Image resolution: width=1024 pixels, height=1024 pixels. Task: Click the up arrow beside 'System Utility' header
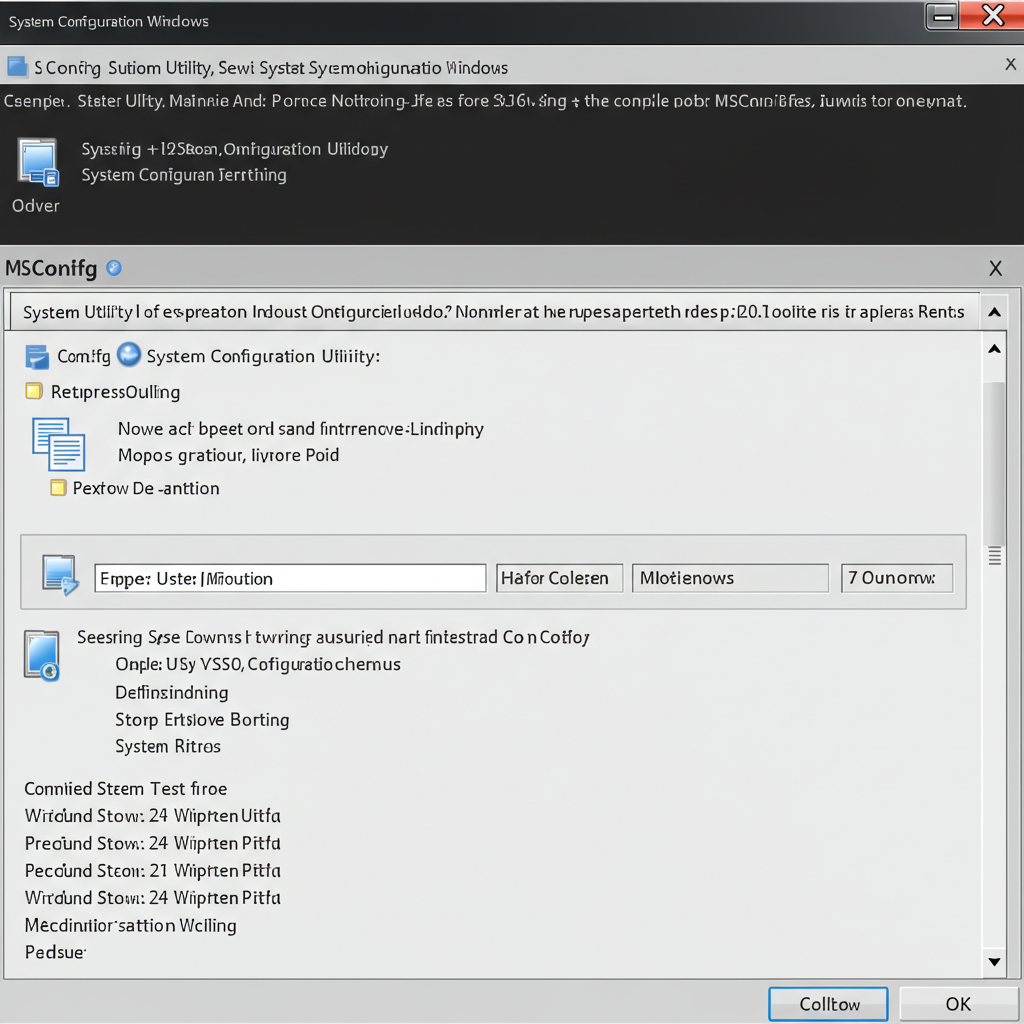tap(995, 312)
